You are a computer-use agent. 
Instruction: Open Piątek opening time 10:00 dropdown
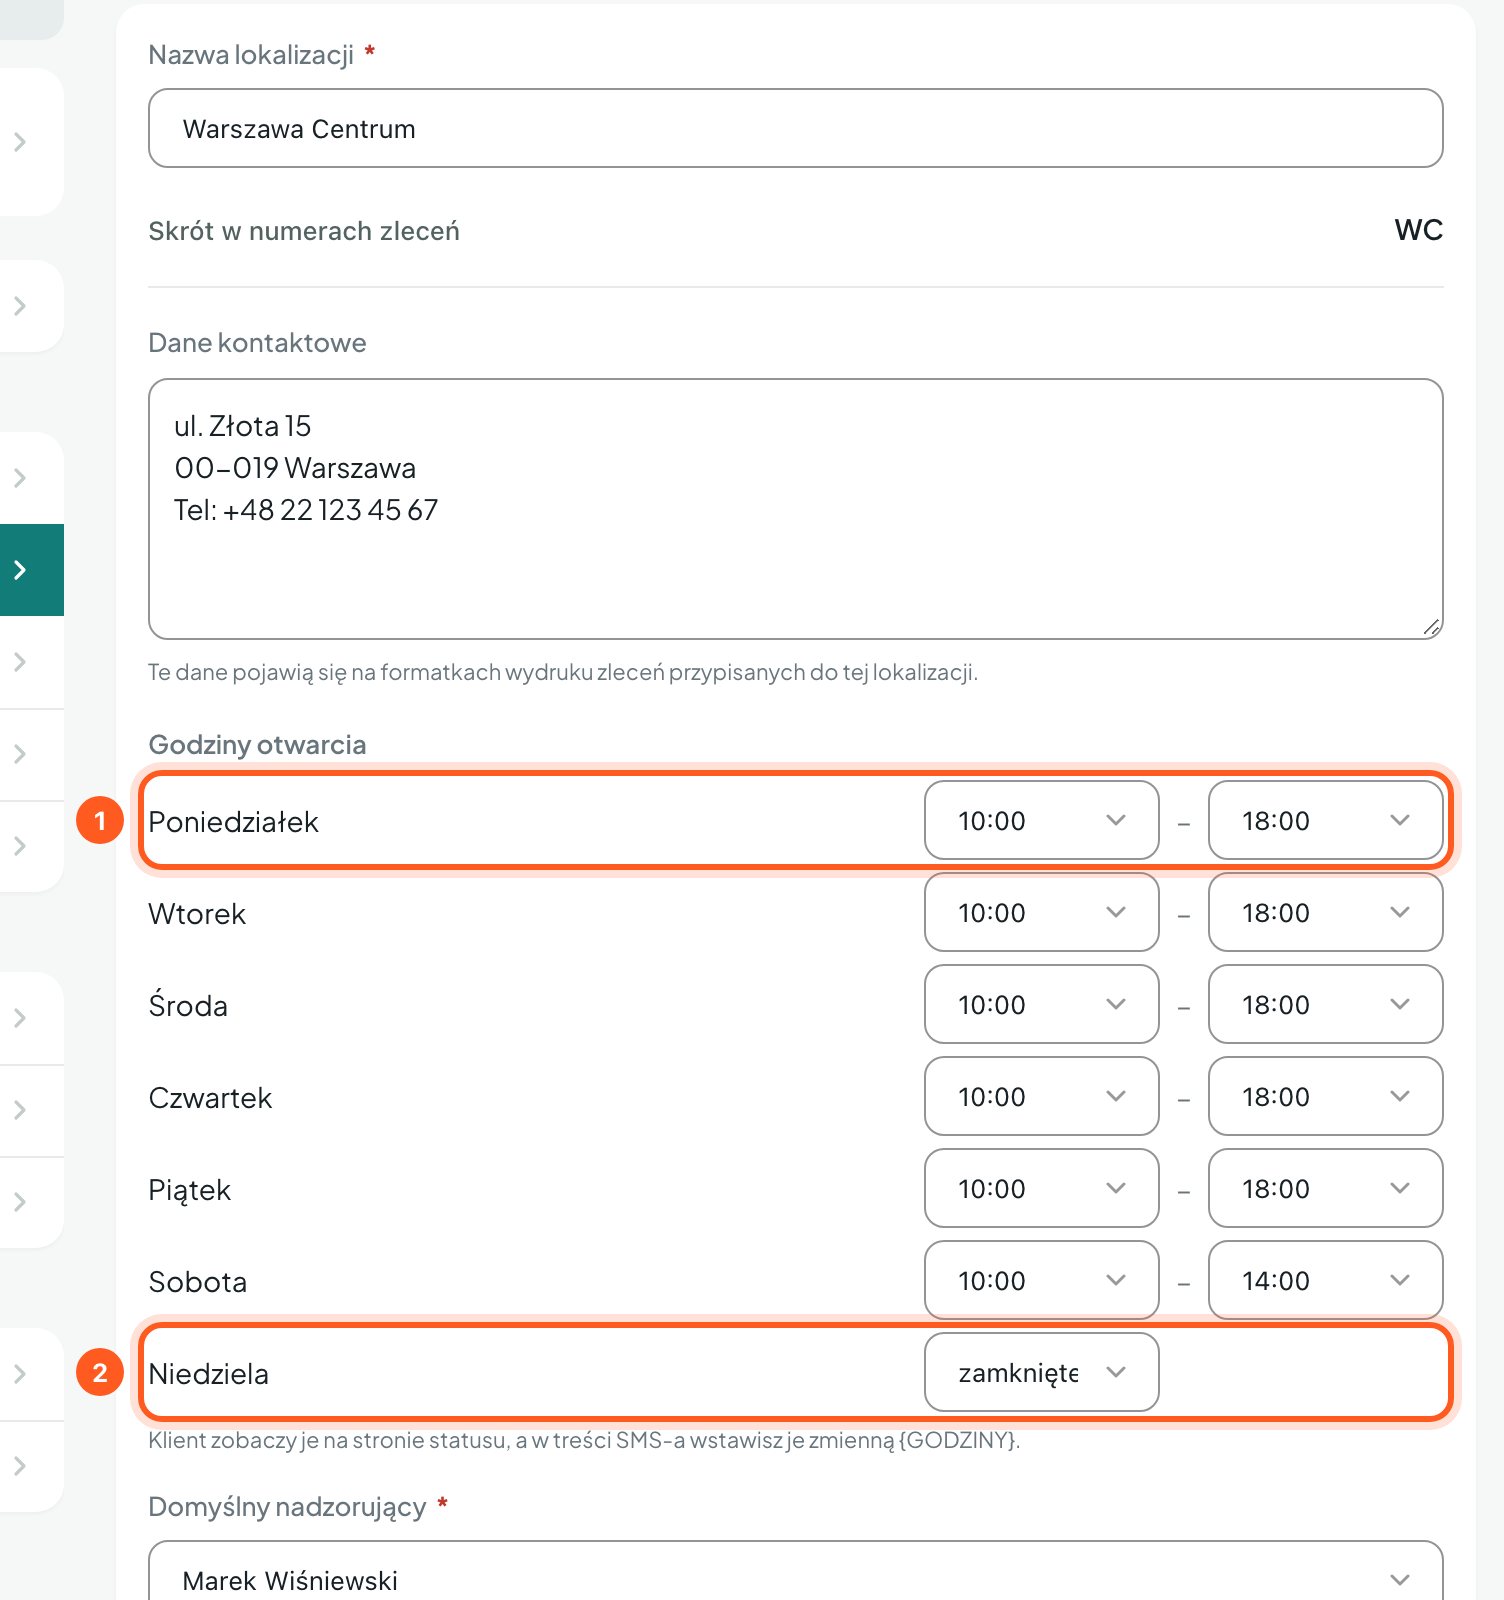(1041, 1188)
